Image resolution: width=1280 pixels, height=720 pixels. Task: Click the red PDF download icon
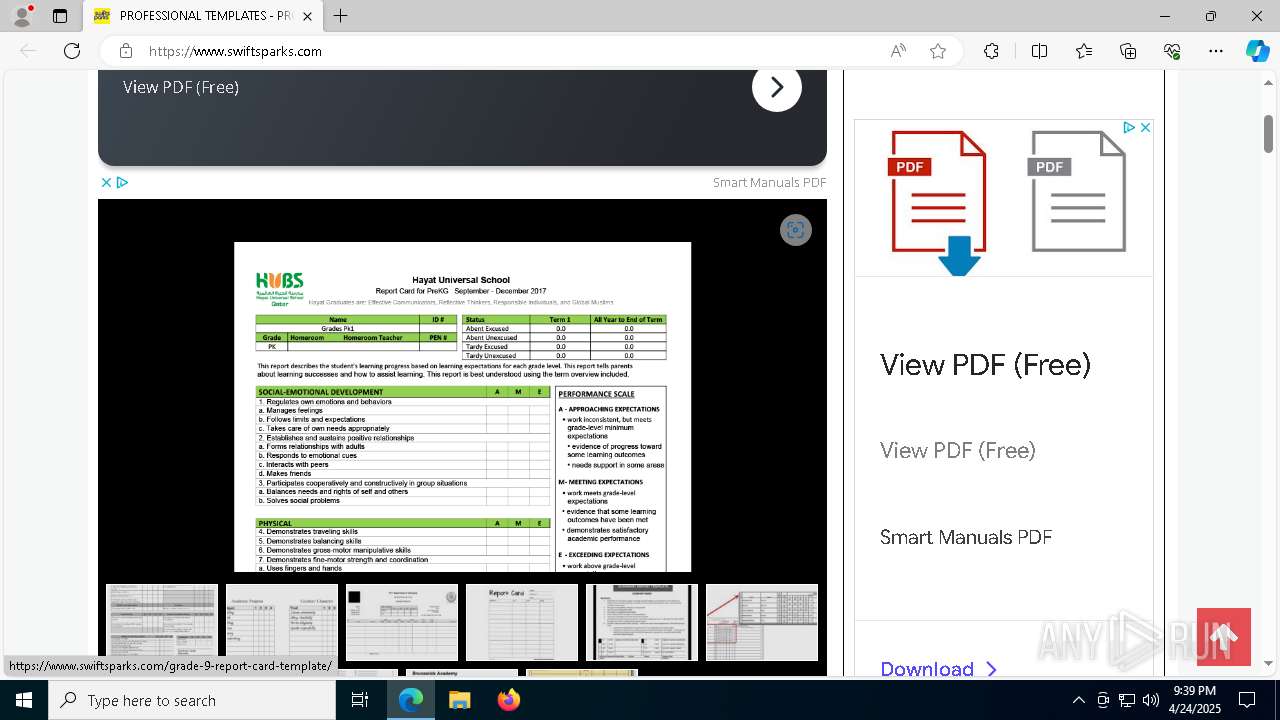[938, 203]
